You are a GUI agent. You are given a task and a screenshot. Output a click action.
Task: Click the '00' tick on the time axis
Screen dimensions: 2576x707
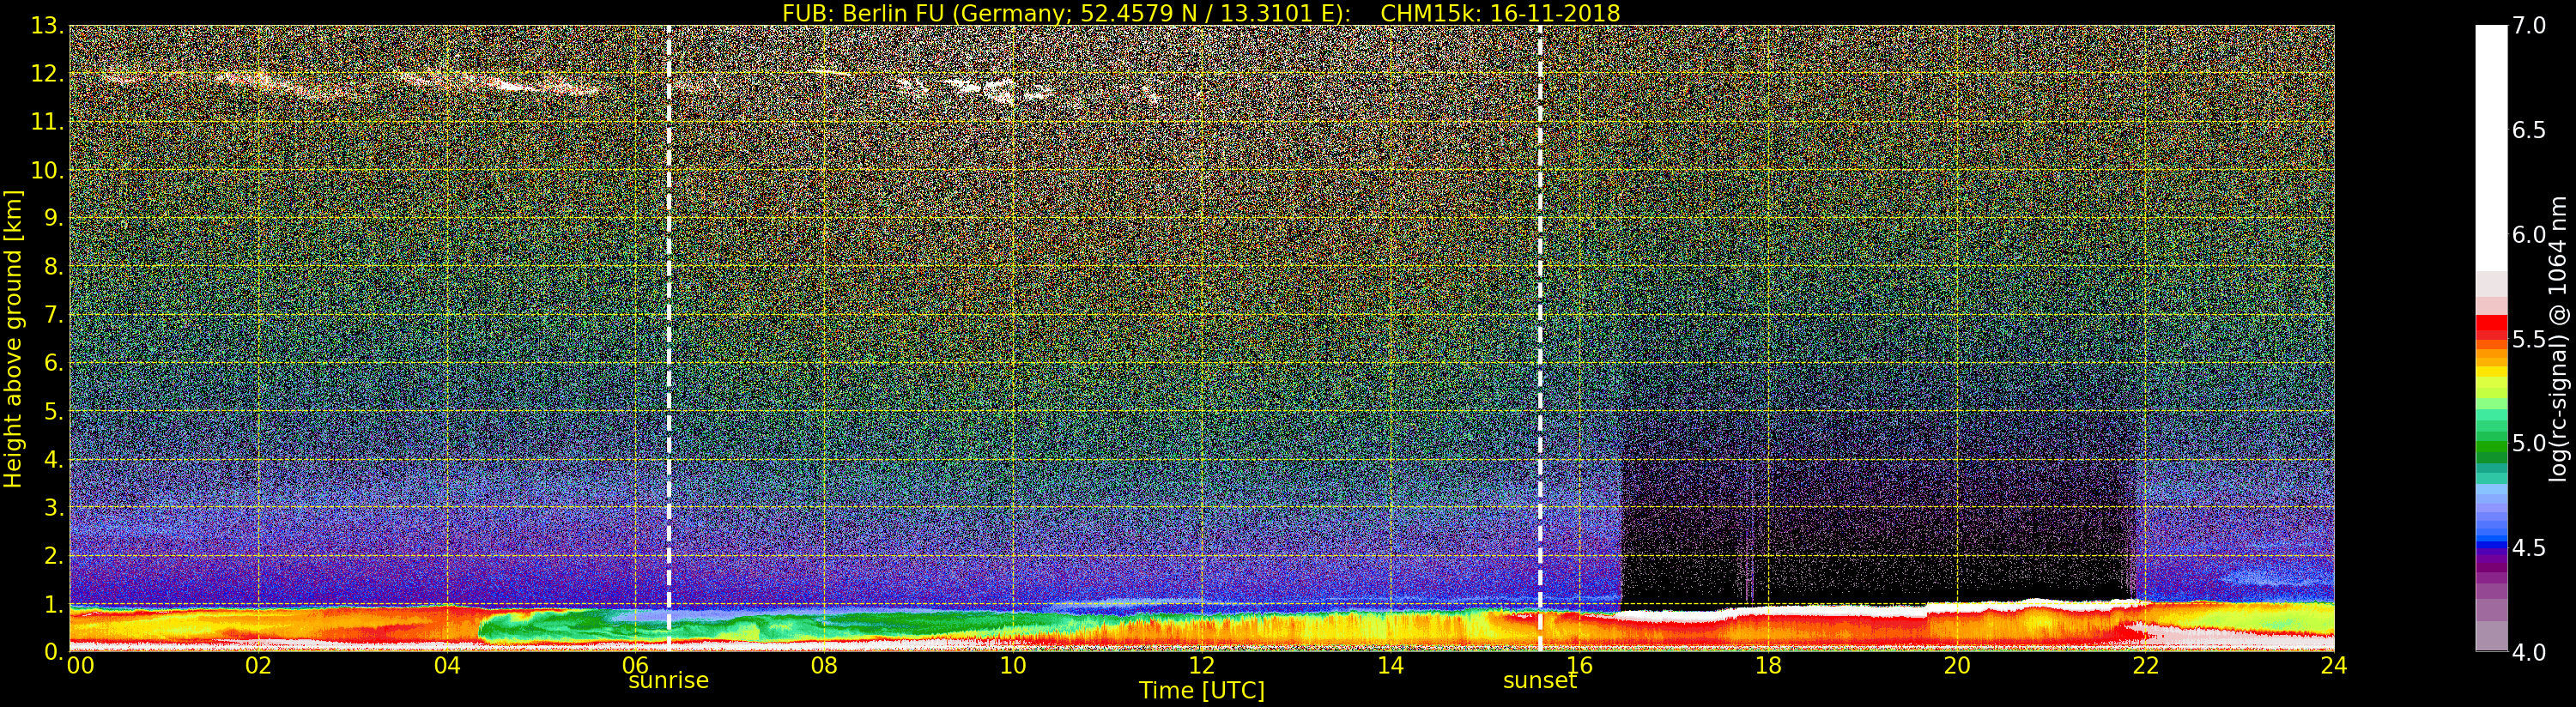[x=79, y=666]
